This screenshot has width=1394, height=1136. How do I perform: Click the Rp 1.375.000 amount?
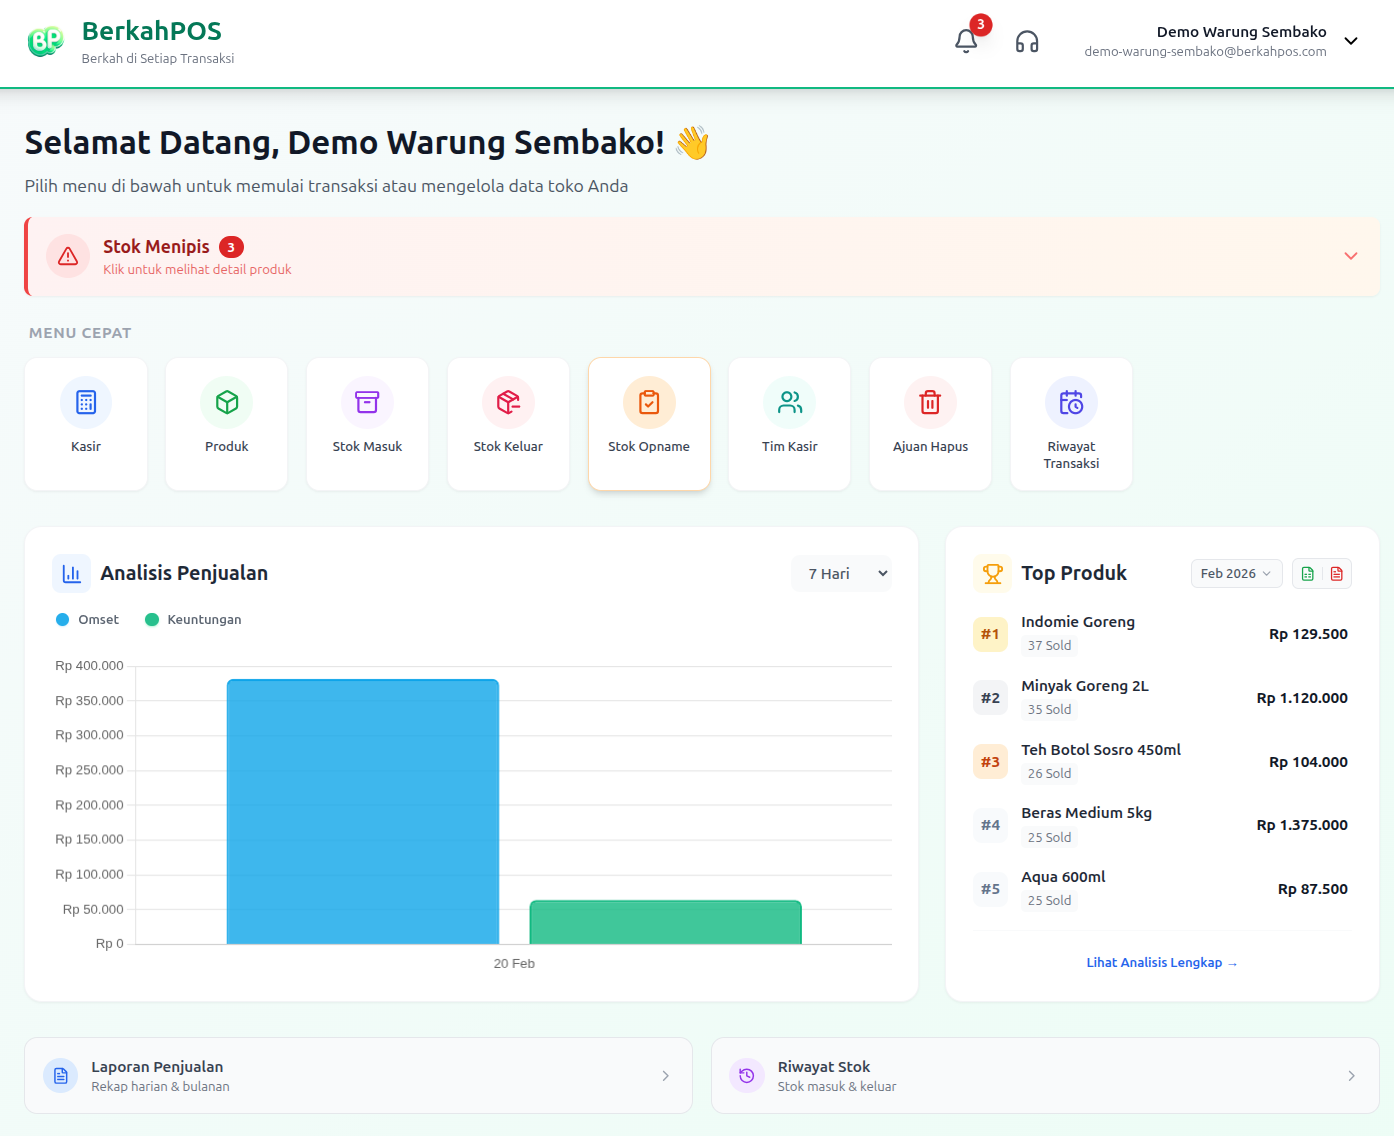(1302, 825)
